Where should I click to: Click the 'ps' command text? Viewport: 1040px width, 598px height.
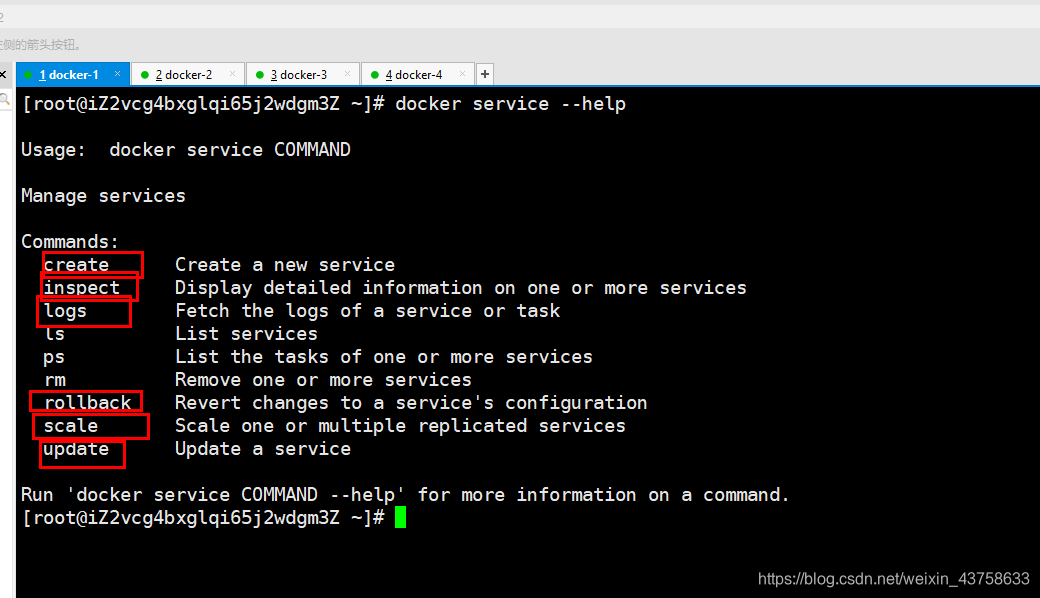click(x=54, y=357)
